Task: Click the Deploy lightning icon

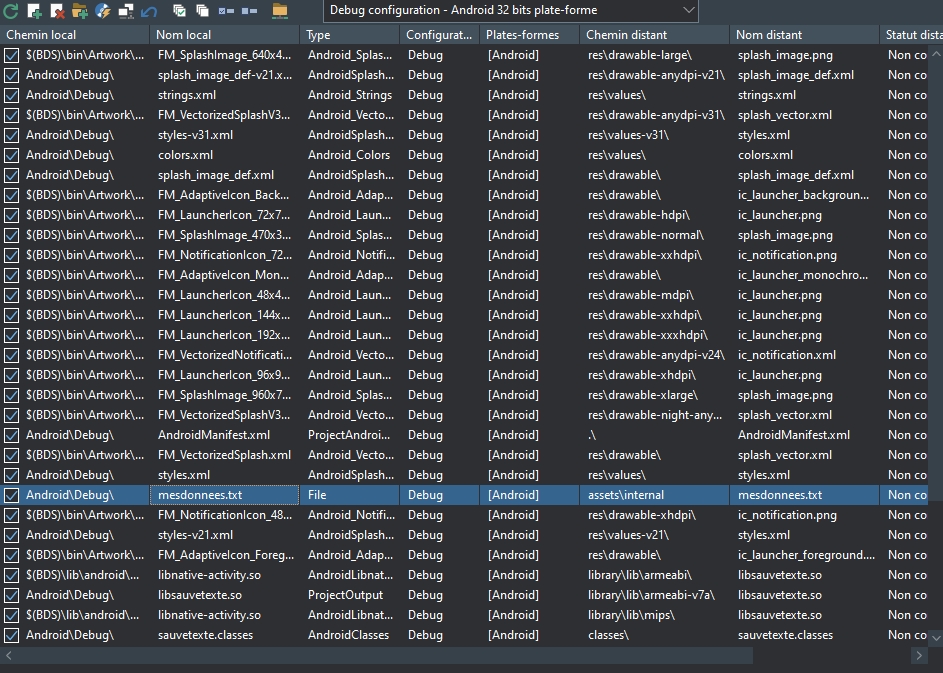Action: tap(103, 11)
